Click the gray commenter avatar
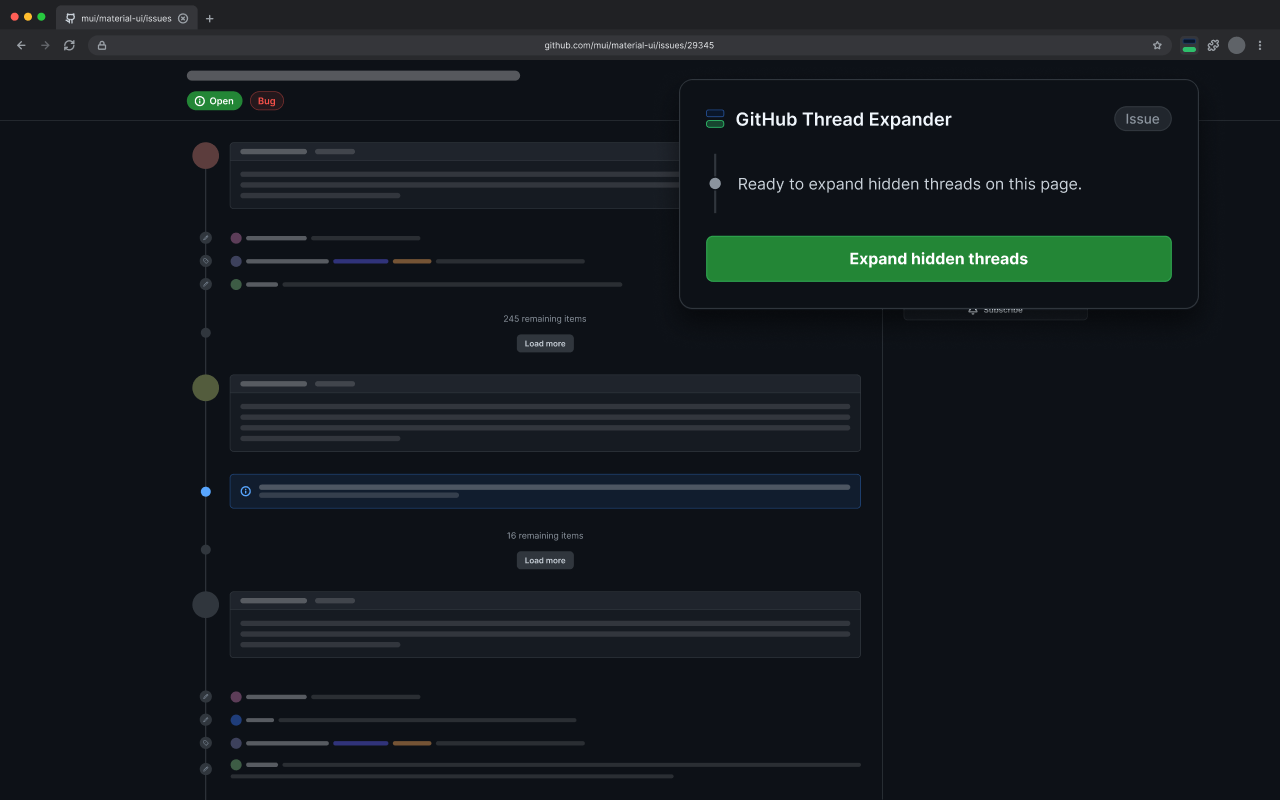 [206, 604]
